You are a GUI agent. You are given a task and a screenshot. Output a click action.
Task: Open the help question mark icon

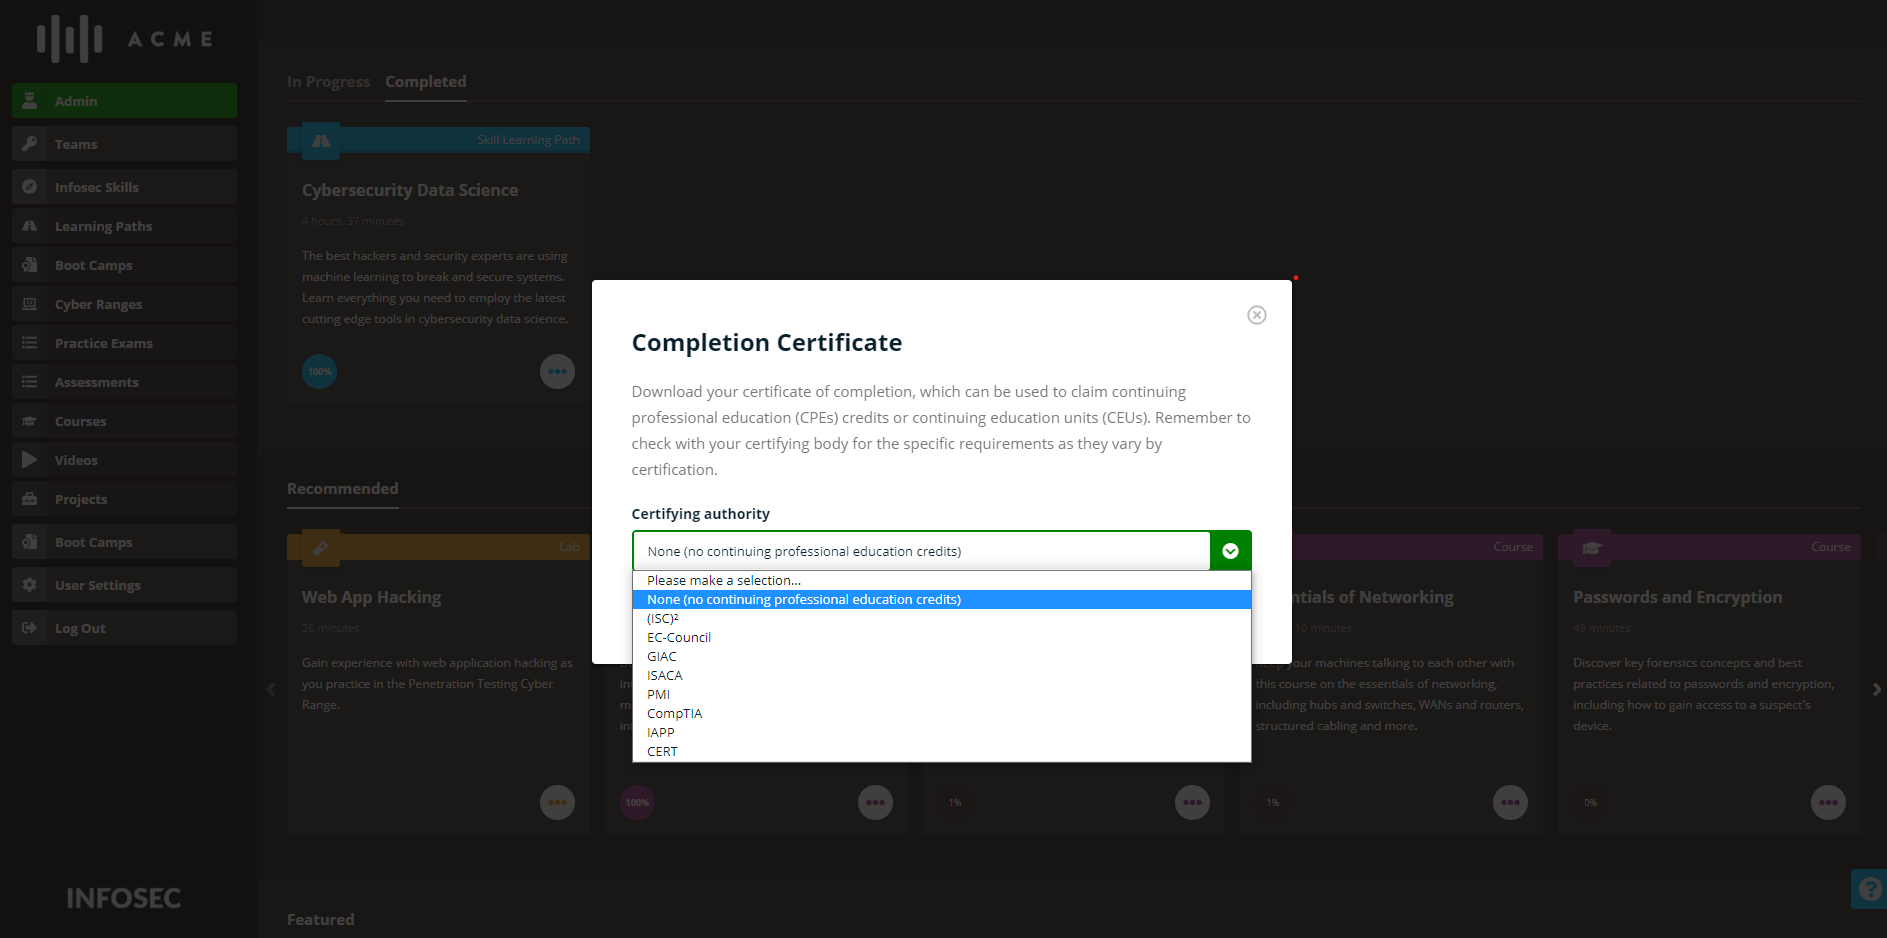1869,888
